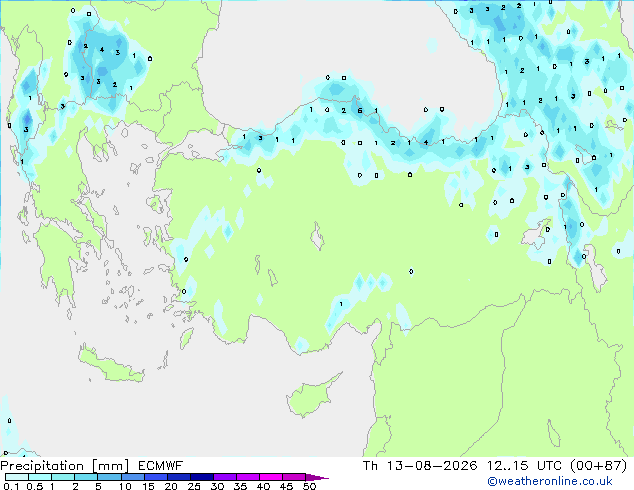Click the 'ECMWF' model label
This screenshot has height=490, width=634.
point(161,466)
